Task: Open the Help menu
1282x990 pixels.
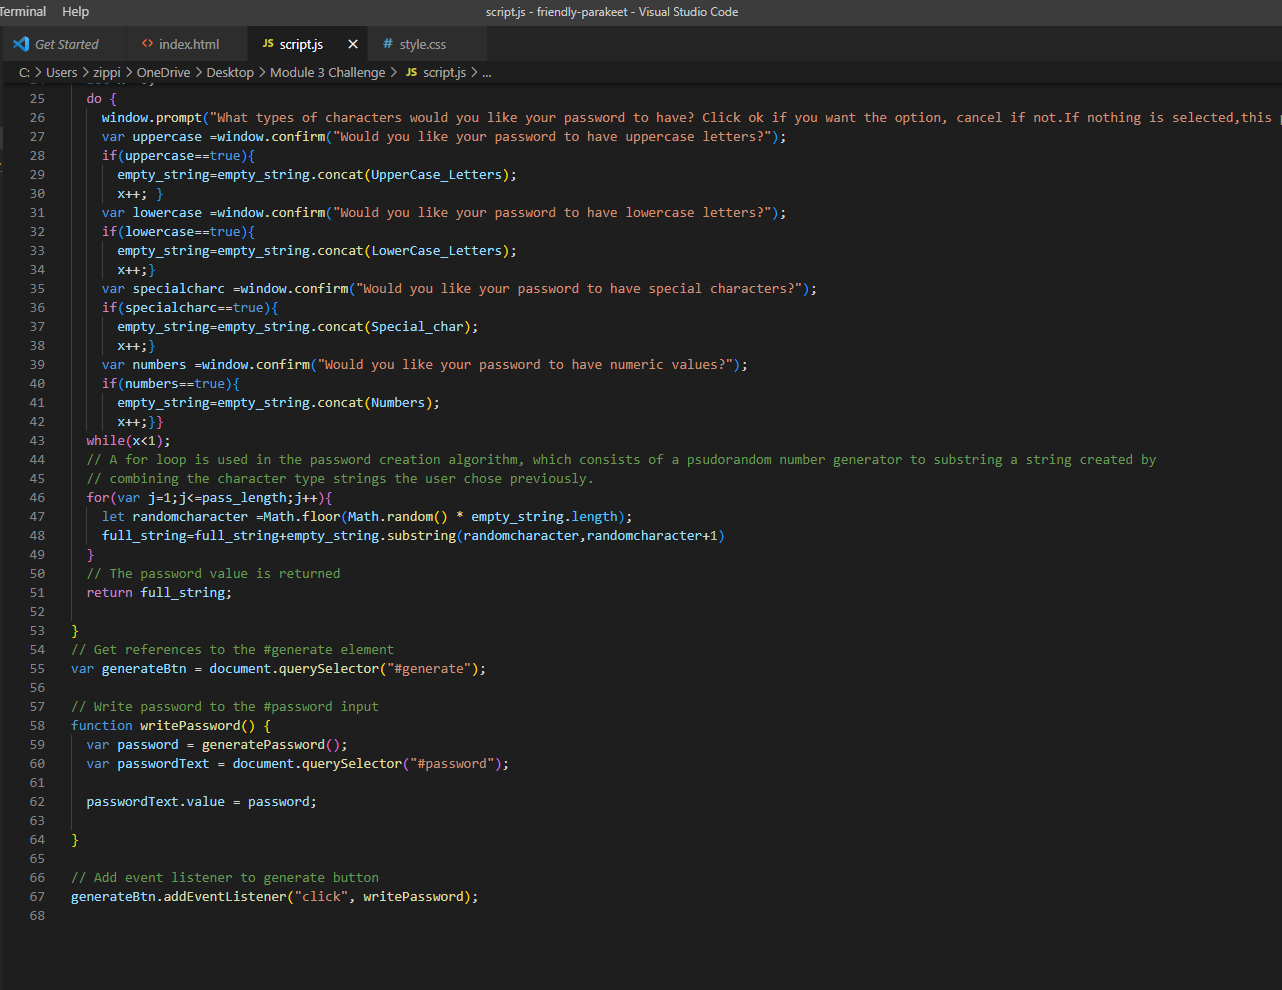Action: pyautogui.click(x=75, y=12)
